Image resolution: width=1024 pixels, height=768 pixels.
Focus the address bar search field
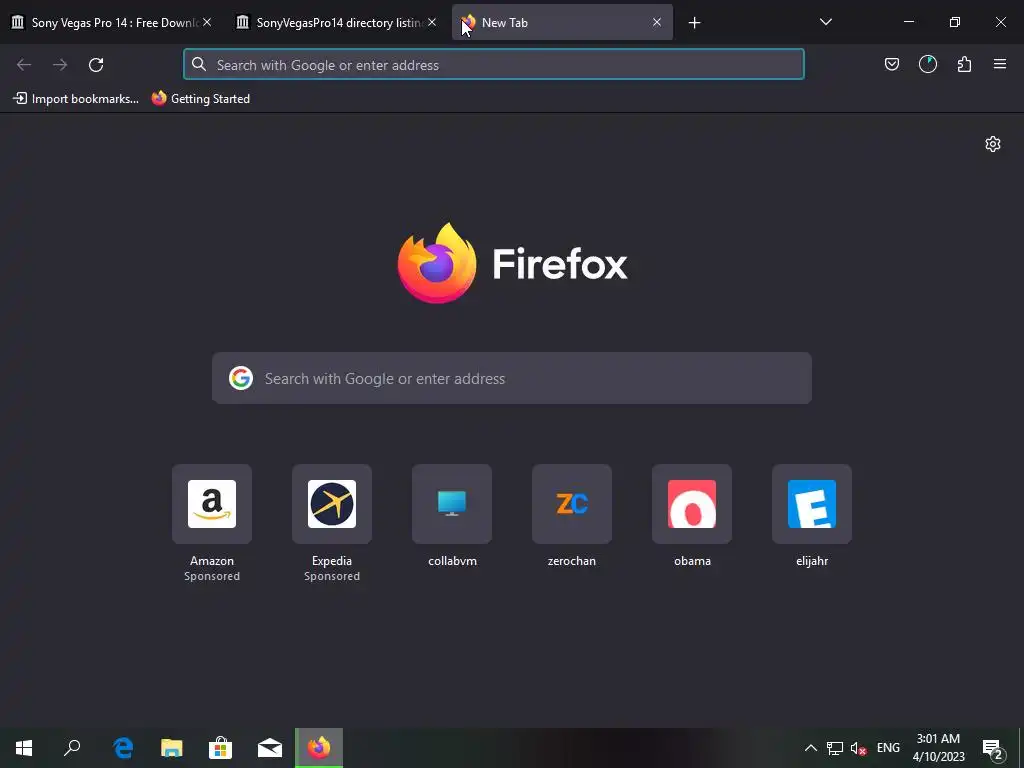pyautogui.click(x=494, y=65)
